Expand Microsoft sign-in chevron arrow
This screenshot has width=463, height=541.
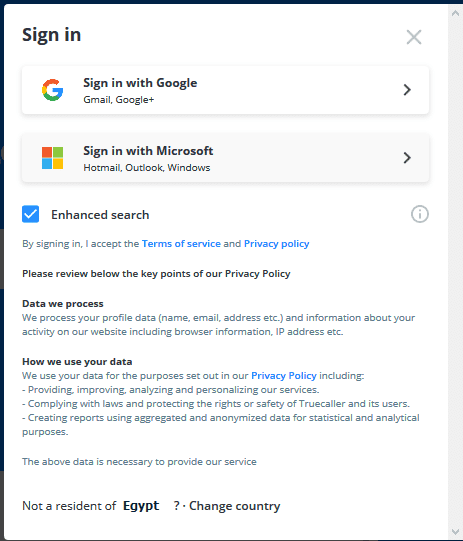click(407, 158)
